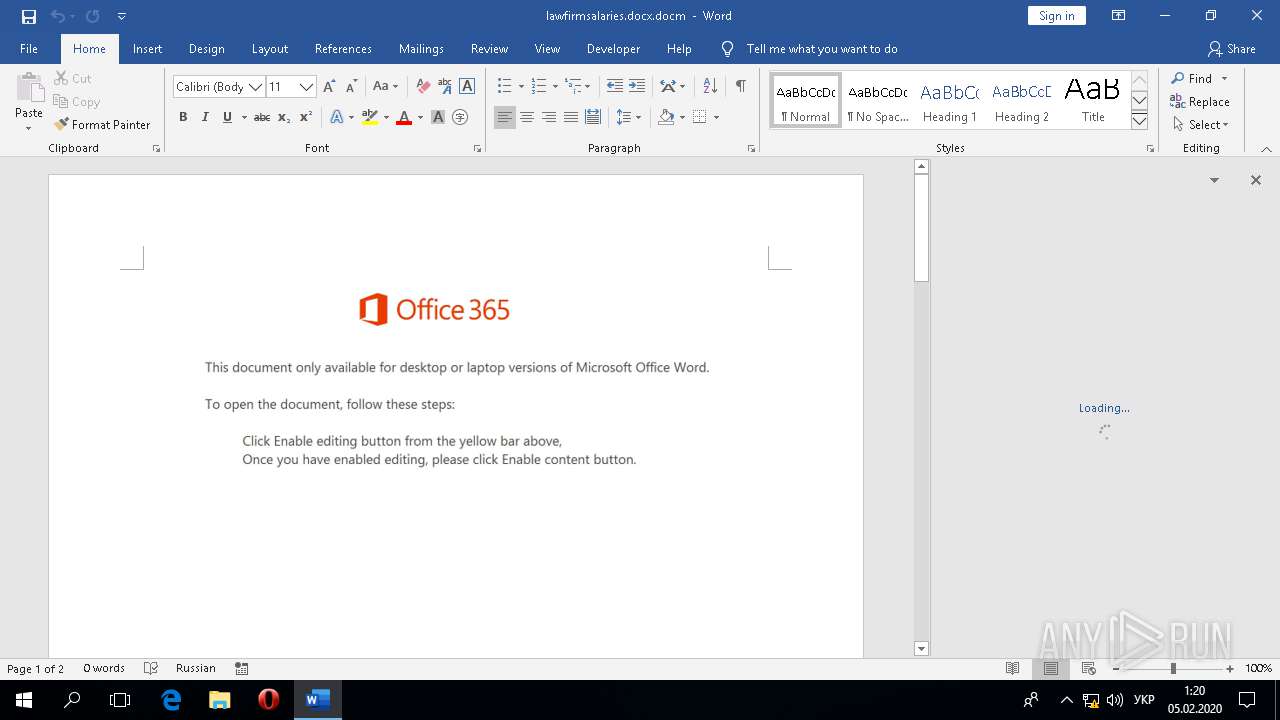Image resolution: width=1280 pixels, height=720 pixels.
Task: Click Replace in Editing group
Action: (1200, 101)
